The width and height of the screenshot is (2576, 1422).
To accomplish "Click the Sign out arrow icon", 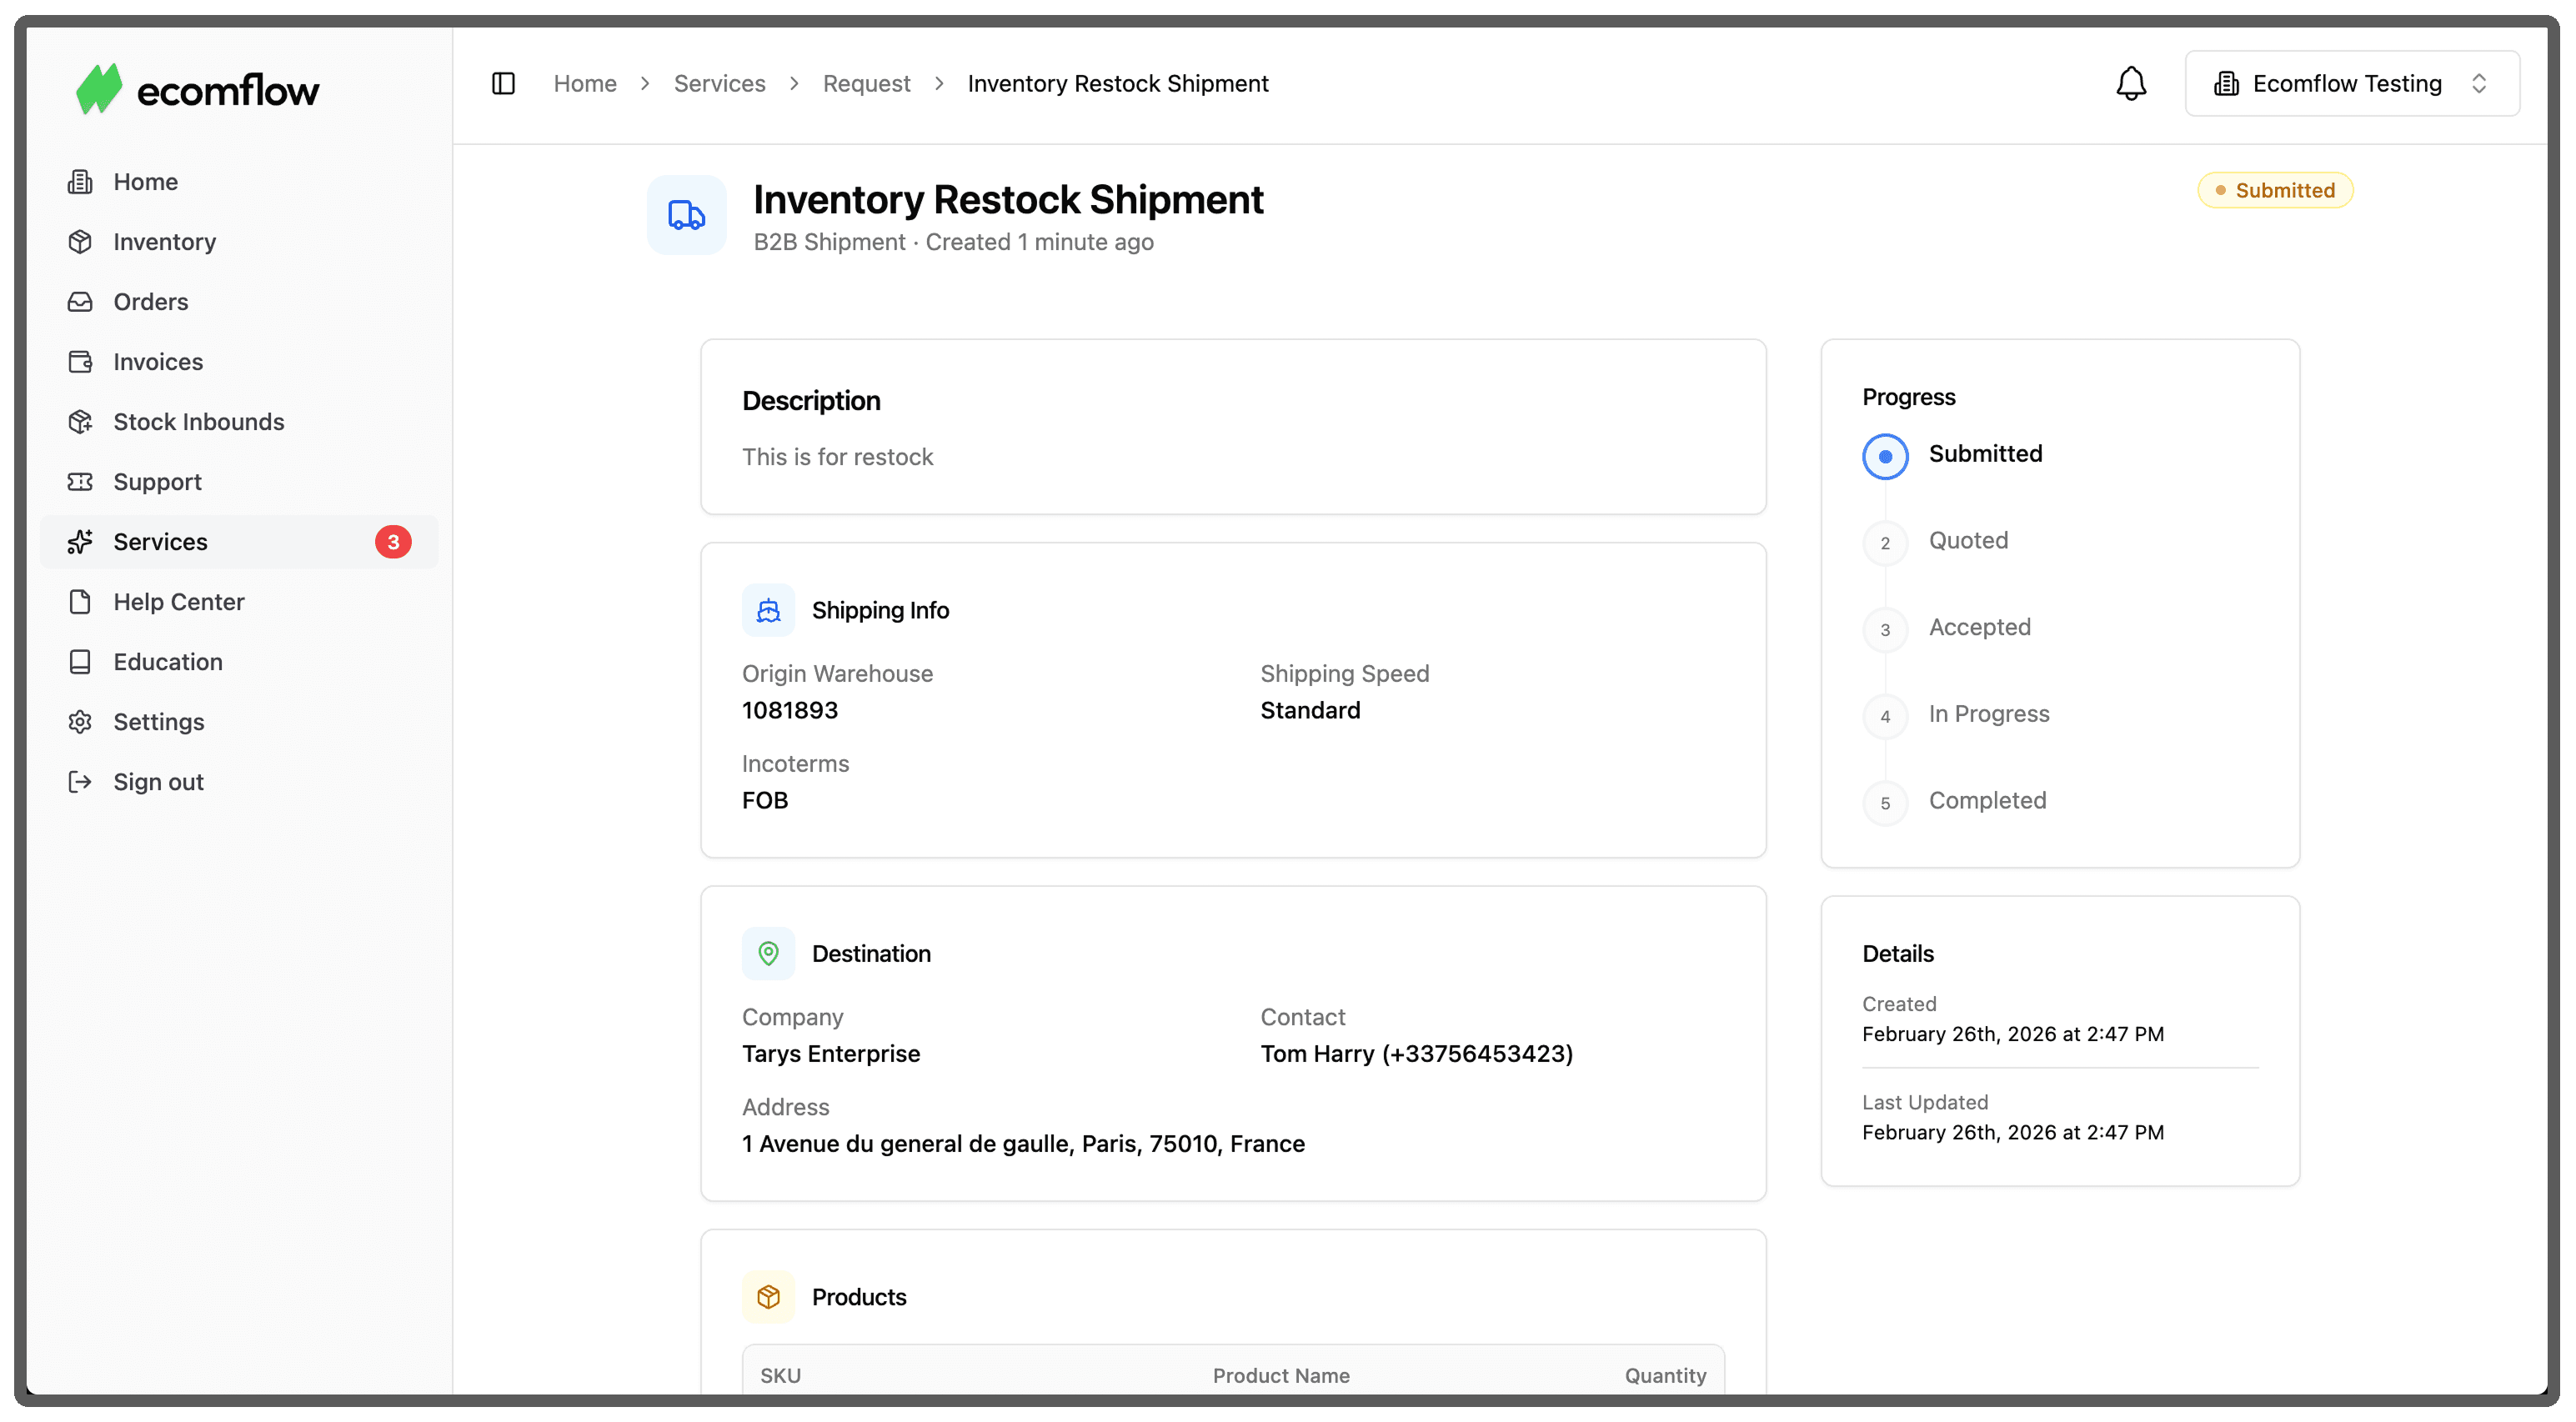I will pos(80,782).
